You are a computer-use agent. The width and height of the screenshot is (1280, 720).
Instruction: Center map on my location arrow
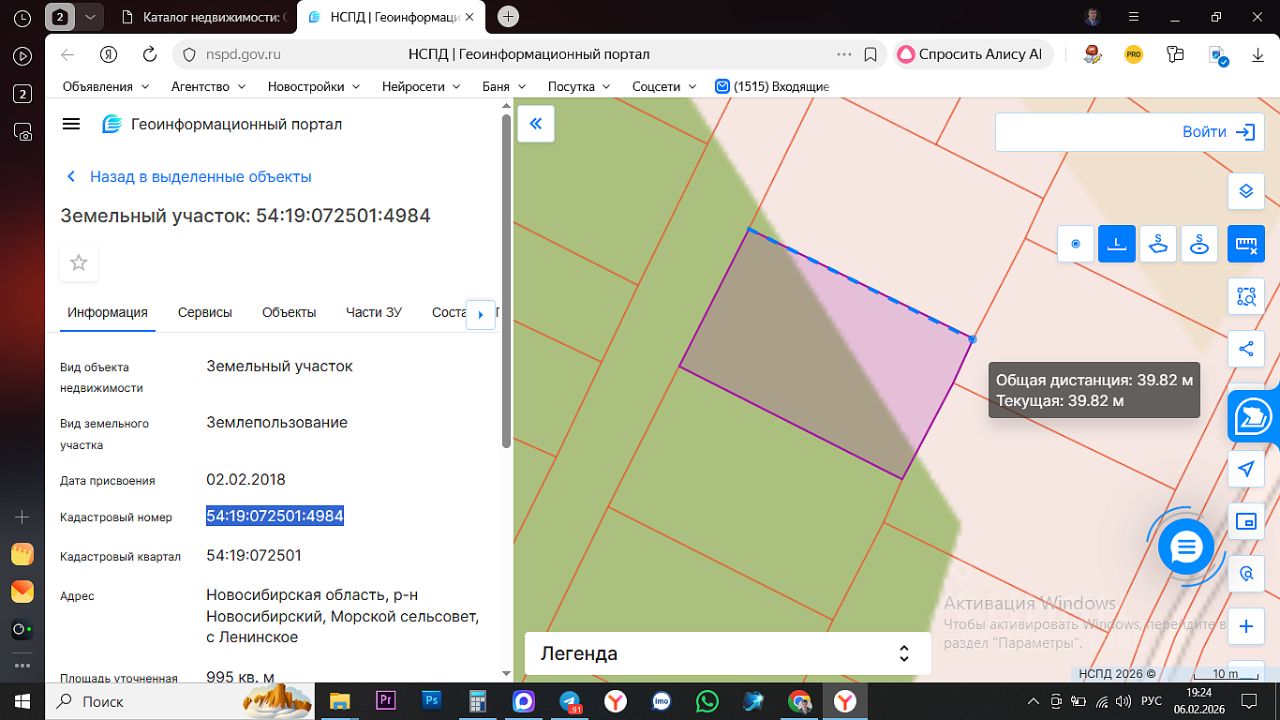1246,469
